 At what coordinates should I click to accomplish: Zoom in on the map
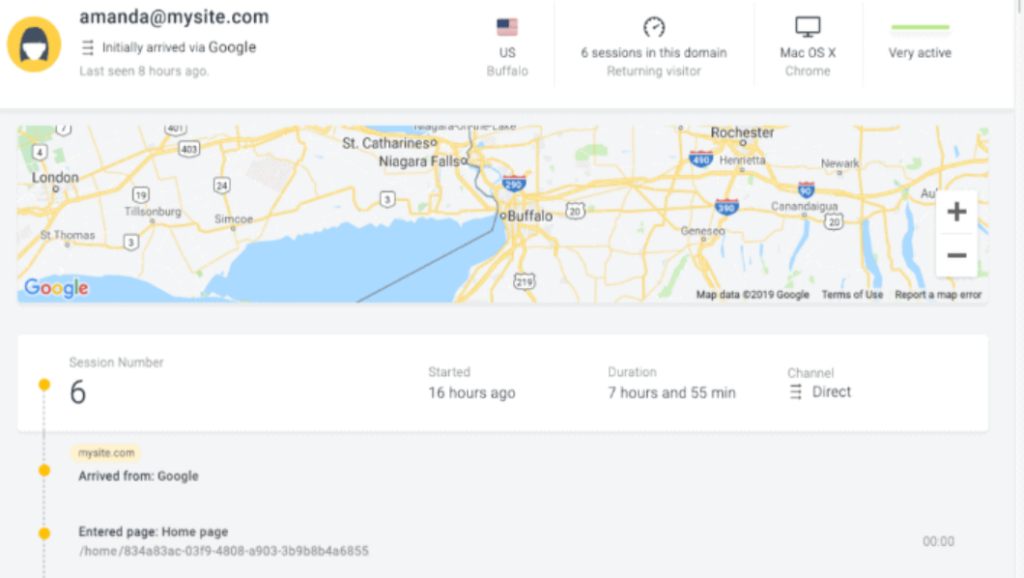[x=956, y=212]
